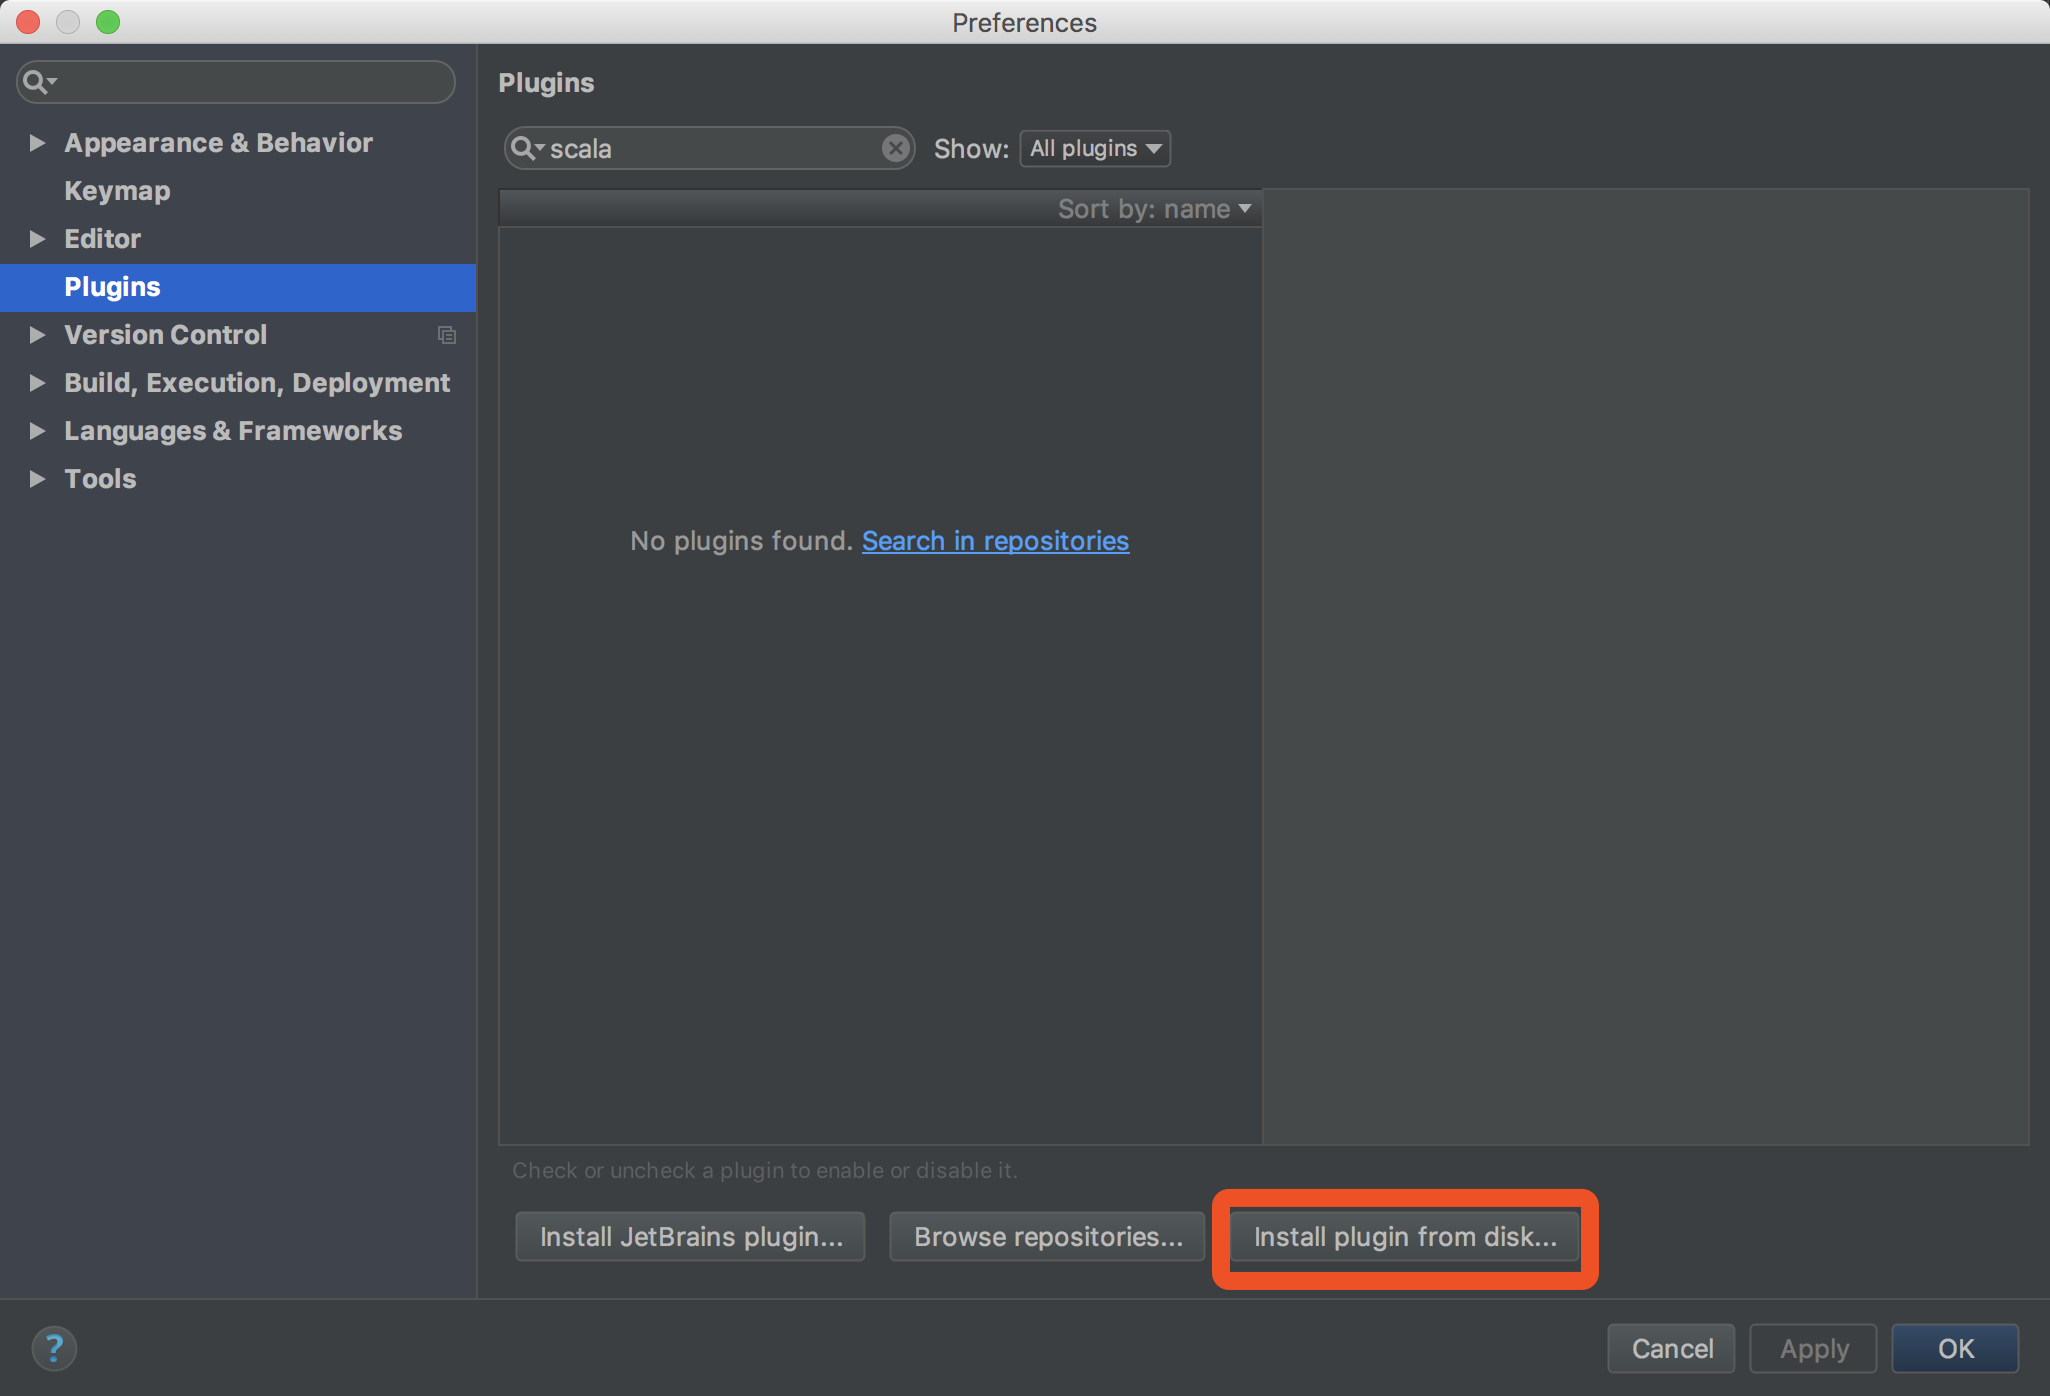The image size is (2050, 1396).
Task: Expand the Editor settings tree
Action: pos(37,239)
